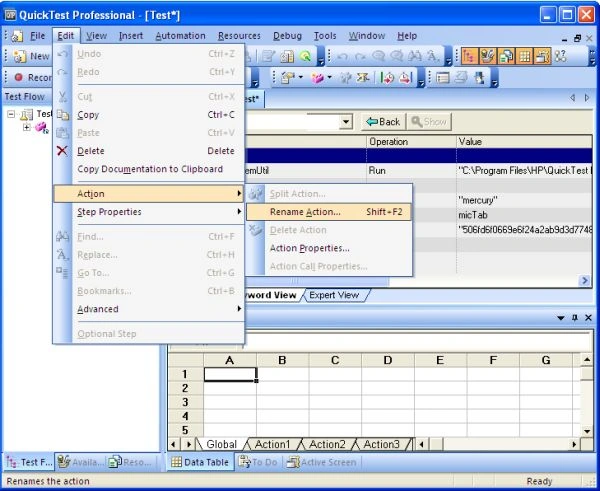Toggle the Active Screen pane toolbar icon
The image size is (600, 491).
tap(543, 56)
